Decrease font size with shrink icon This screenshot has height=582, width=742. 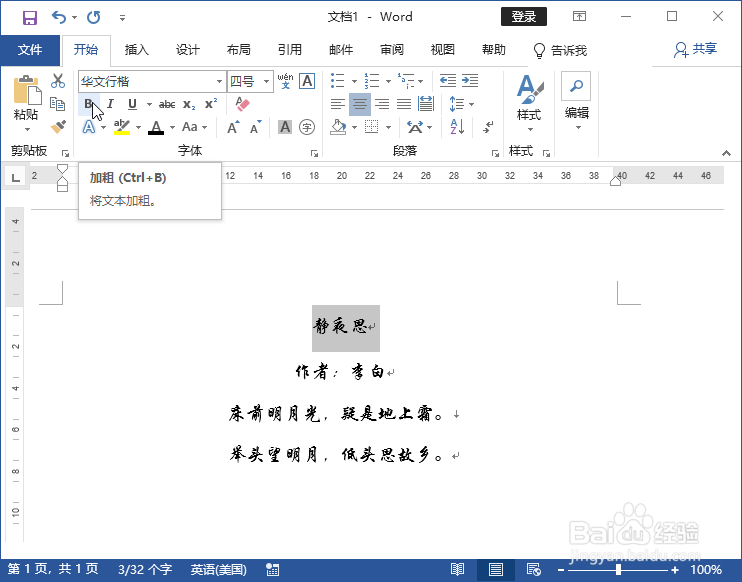click(256, 127)
